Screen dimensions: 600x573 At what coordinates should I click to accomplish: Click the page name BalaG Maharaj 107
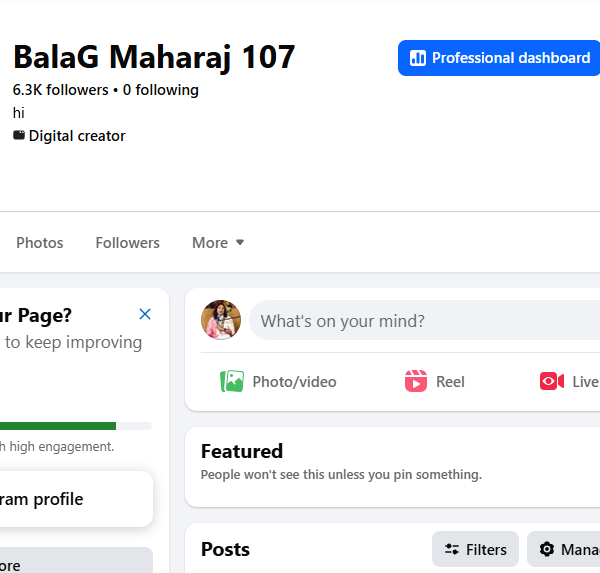coord(154,57)
